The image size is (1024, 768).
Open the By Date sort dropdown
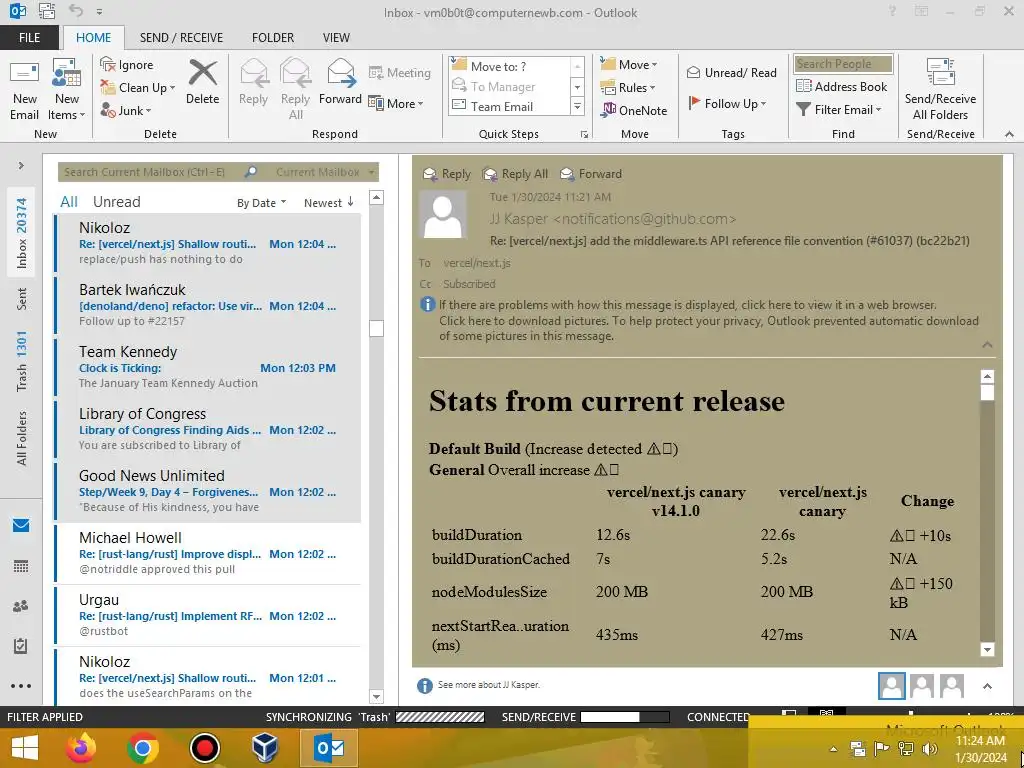click(x=261, y=203)
